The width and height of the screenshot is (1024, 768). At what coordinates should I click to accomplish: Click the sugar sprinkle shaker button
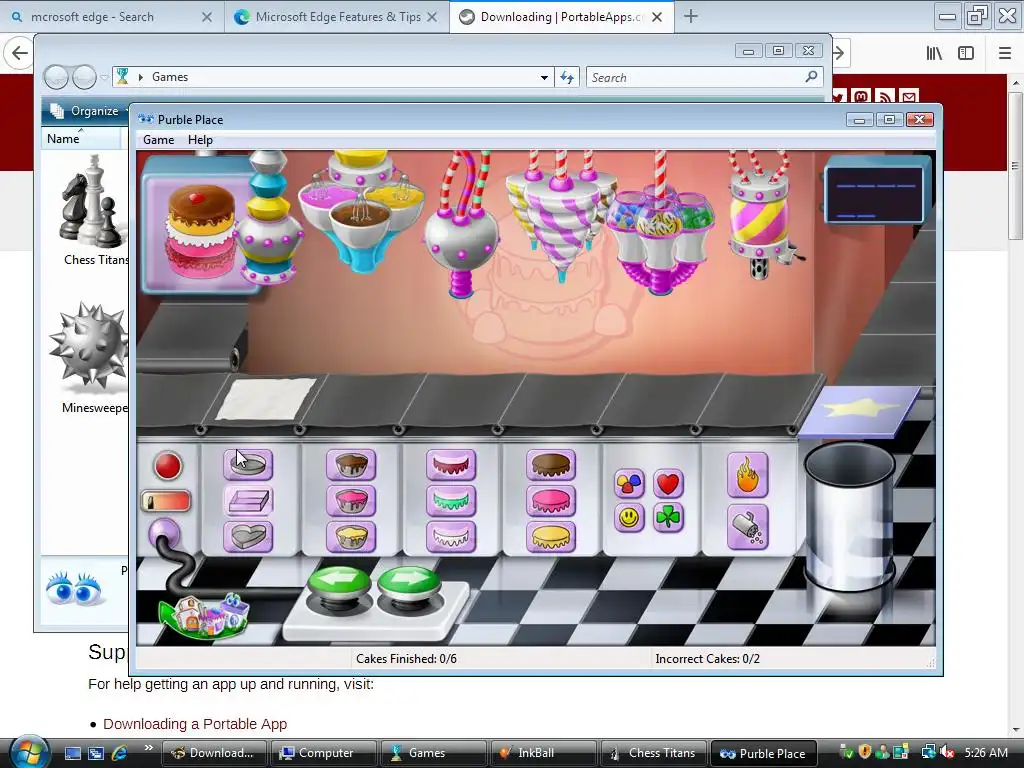[747, 528]
